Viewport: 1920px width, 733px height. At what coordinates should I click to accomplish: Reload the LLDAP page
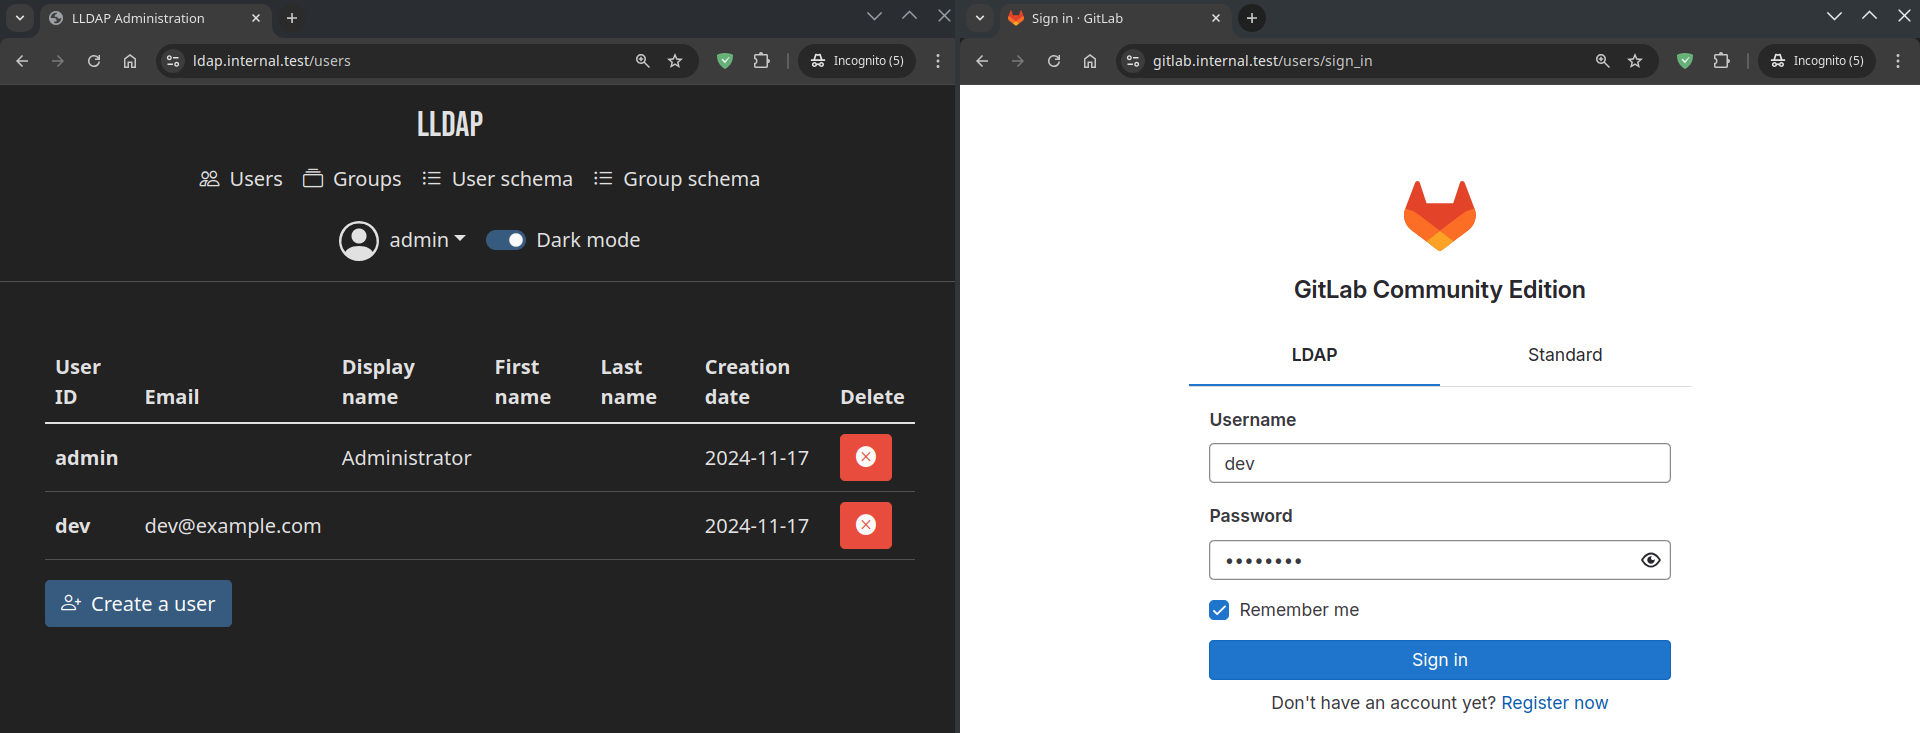point(94,61)
